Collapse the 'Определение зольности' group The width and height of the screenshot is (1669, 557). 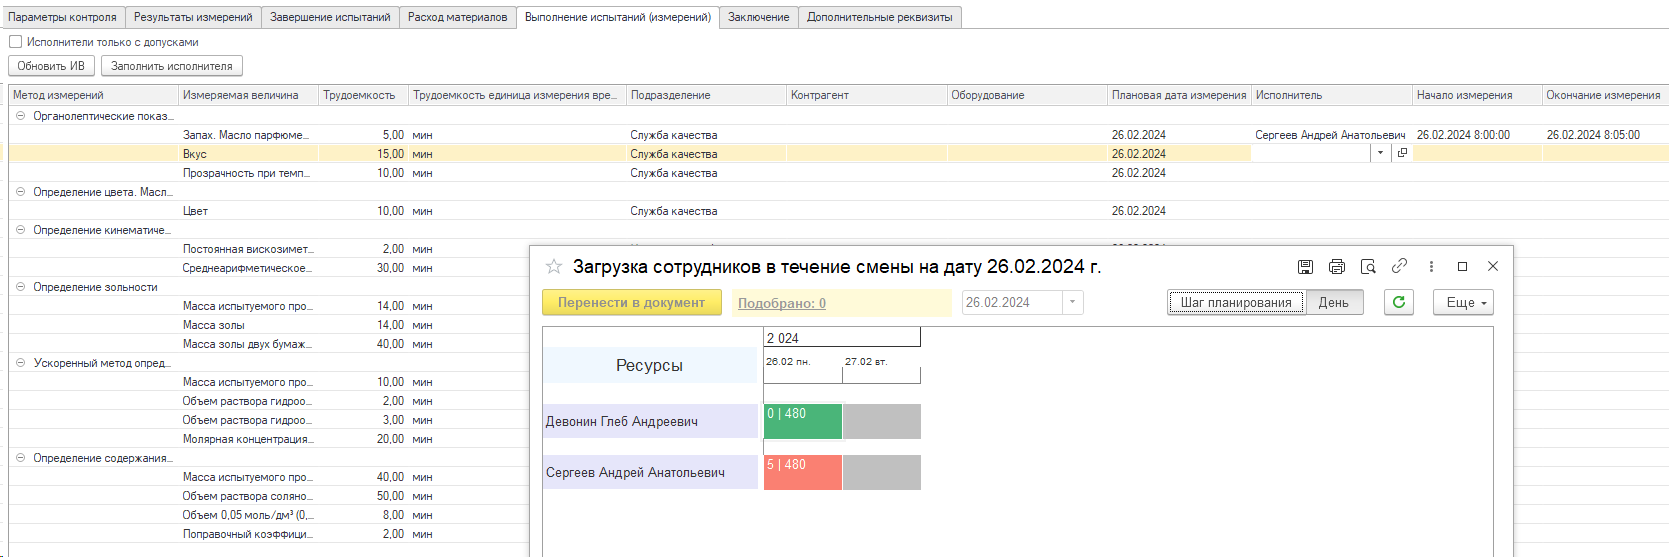click(20, 287)
